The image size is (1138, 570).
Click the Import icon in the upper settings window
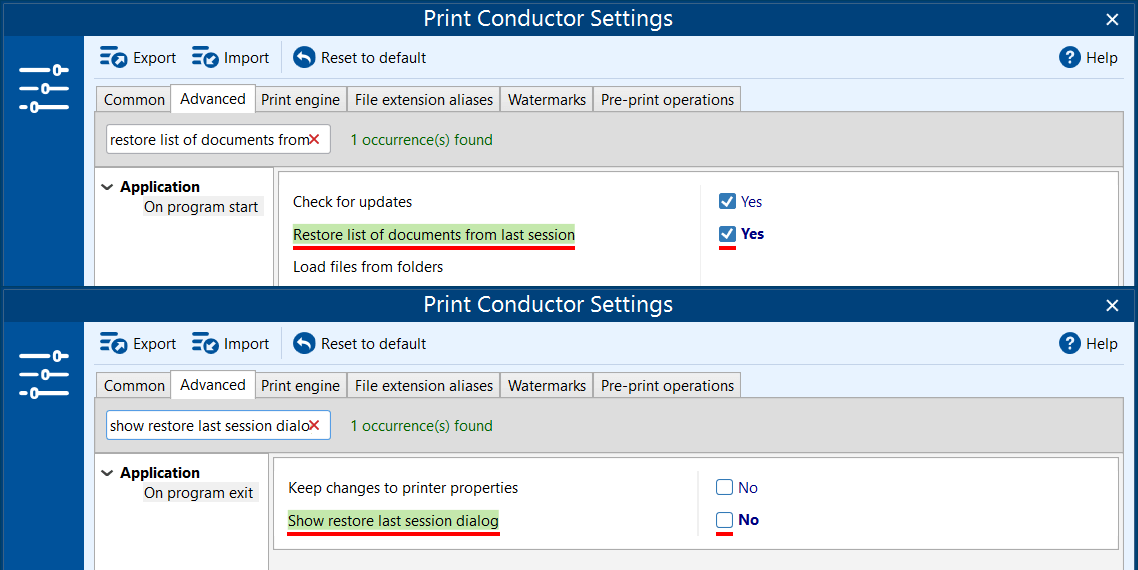click(x=205, y=58)
